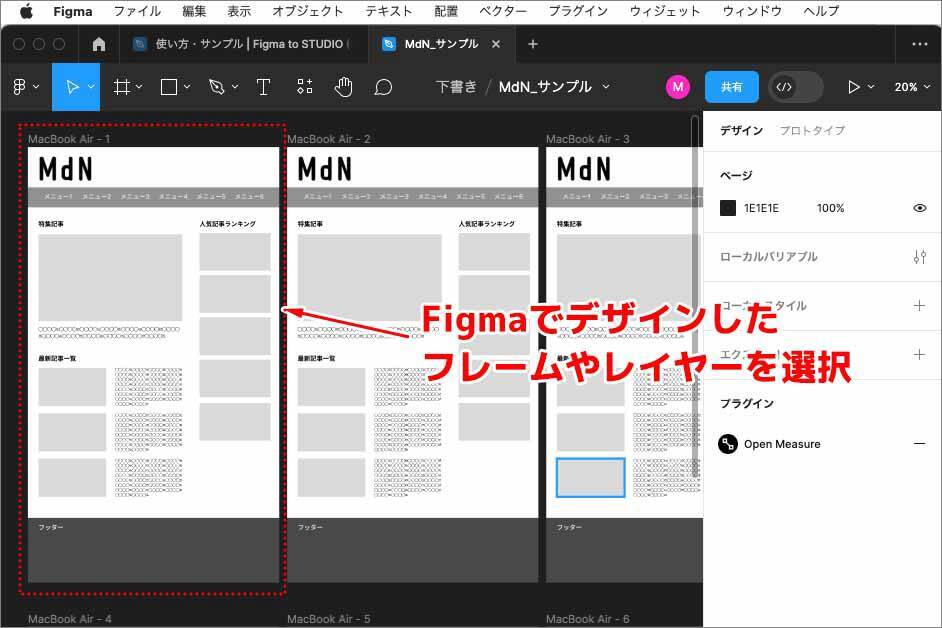The image size is (942, 628).
Task: Select the Hand tool
Action: point(343,87)
